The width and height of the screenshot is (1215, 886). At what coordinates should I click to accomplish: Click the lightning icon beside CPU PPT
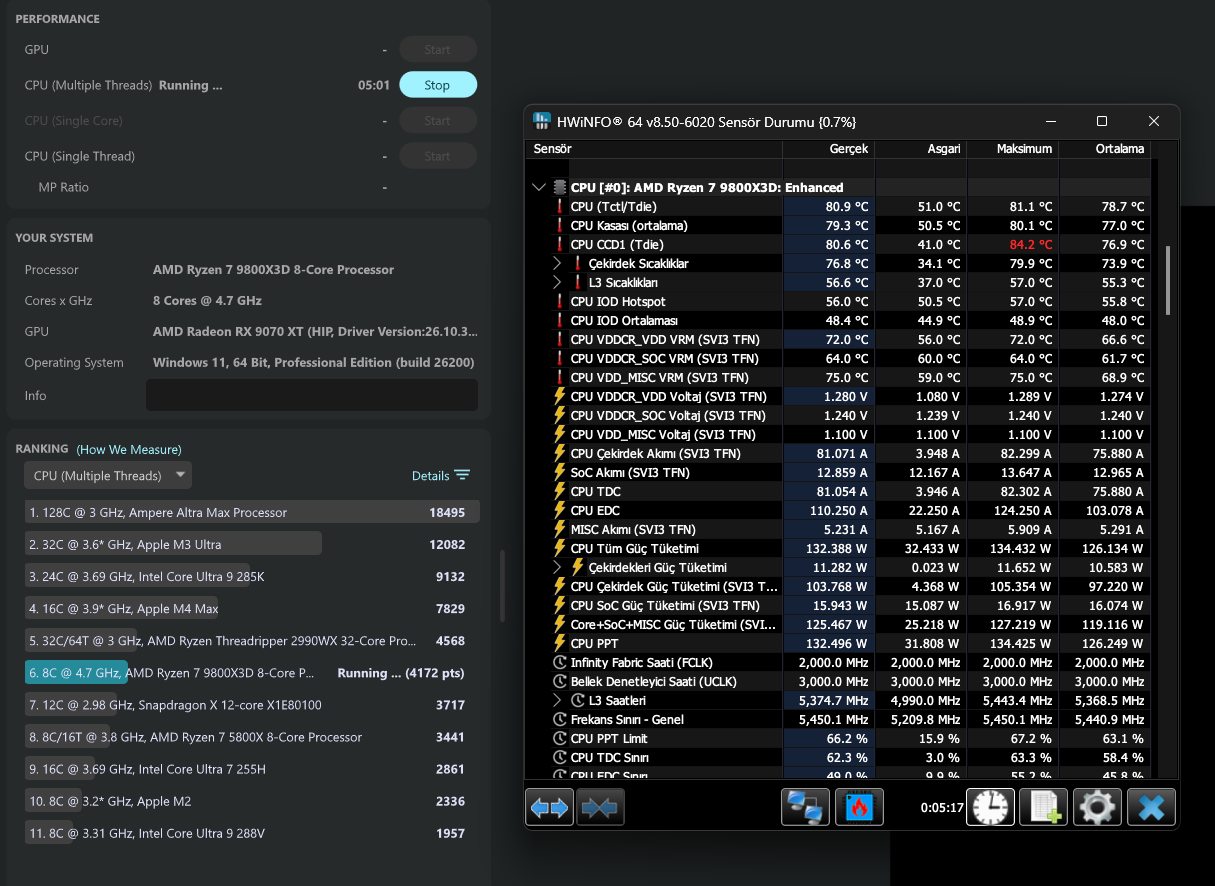tap(560, 644)
